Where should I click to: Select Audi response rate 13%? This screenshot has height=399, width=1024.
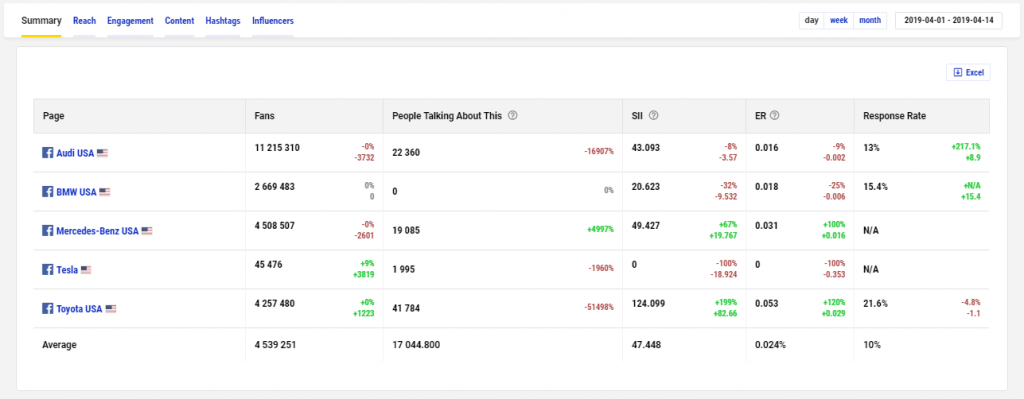pyautogui.click(x=871, y=148)
